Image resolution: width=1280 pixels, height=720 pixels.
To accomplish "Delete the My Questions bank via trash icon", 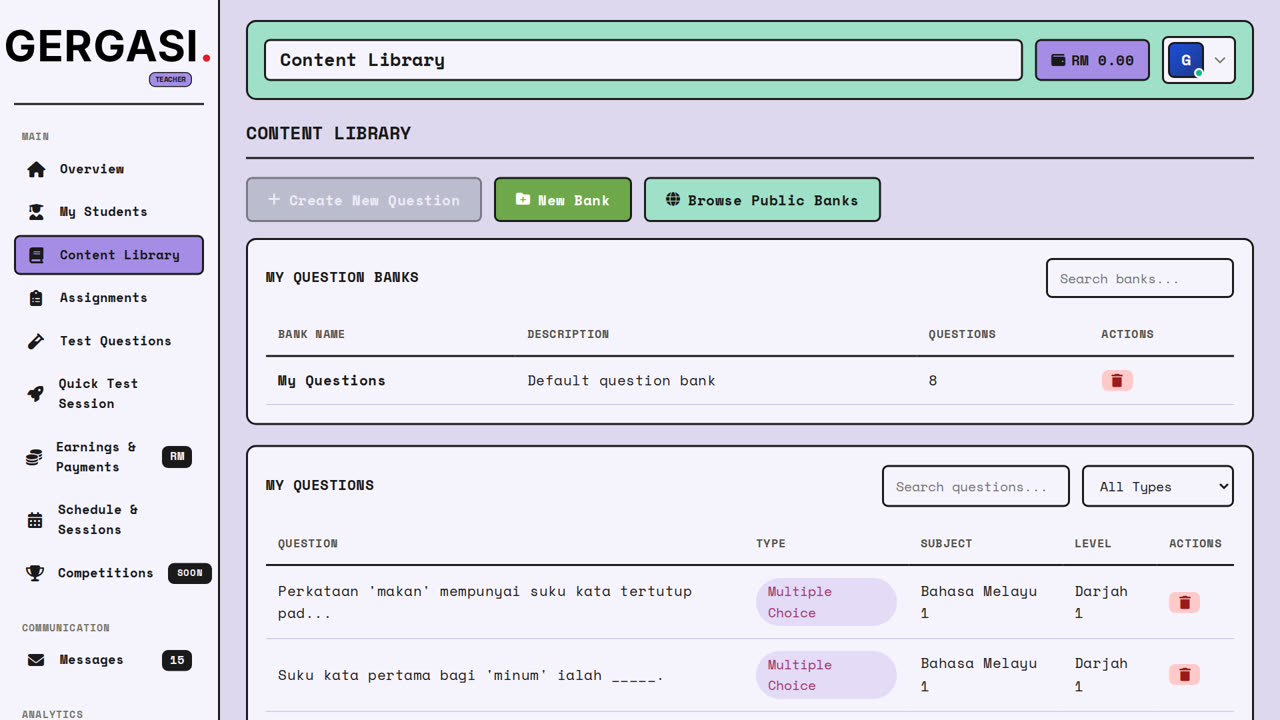I will point(1117,381).
